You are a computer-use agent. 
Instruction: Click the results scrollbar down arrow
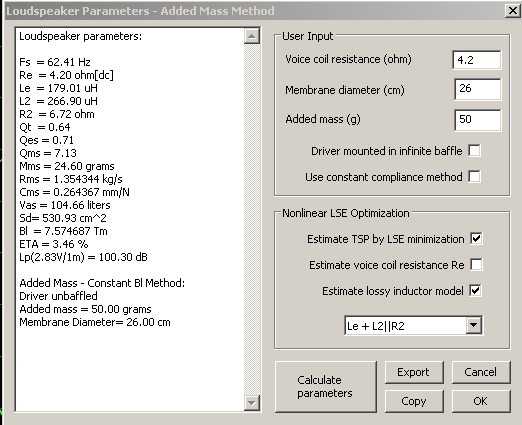tap(252, 403)
